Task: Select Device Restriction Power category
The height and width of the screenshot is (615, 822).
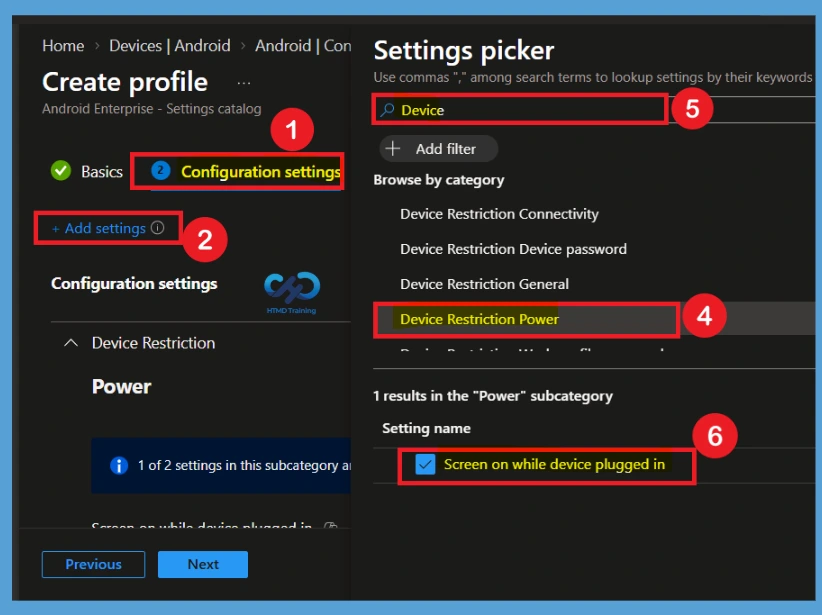Action: pos(479,319)
